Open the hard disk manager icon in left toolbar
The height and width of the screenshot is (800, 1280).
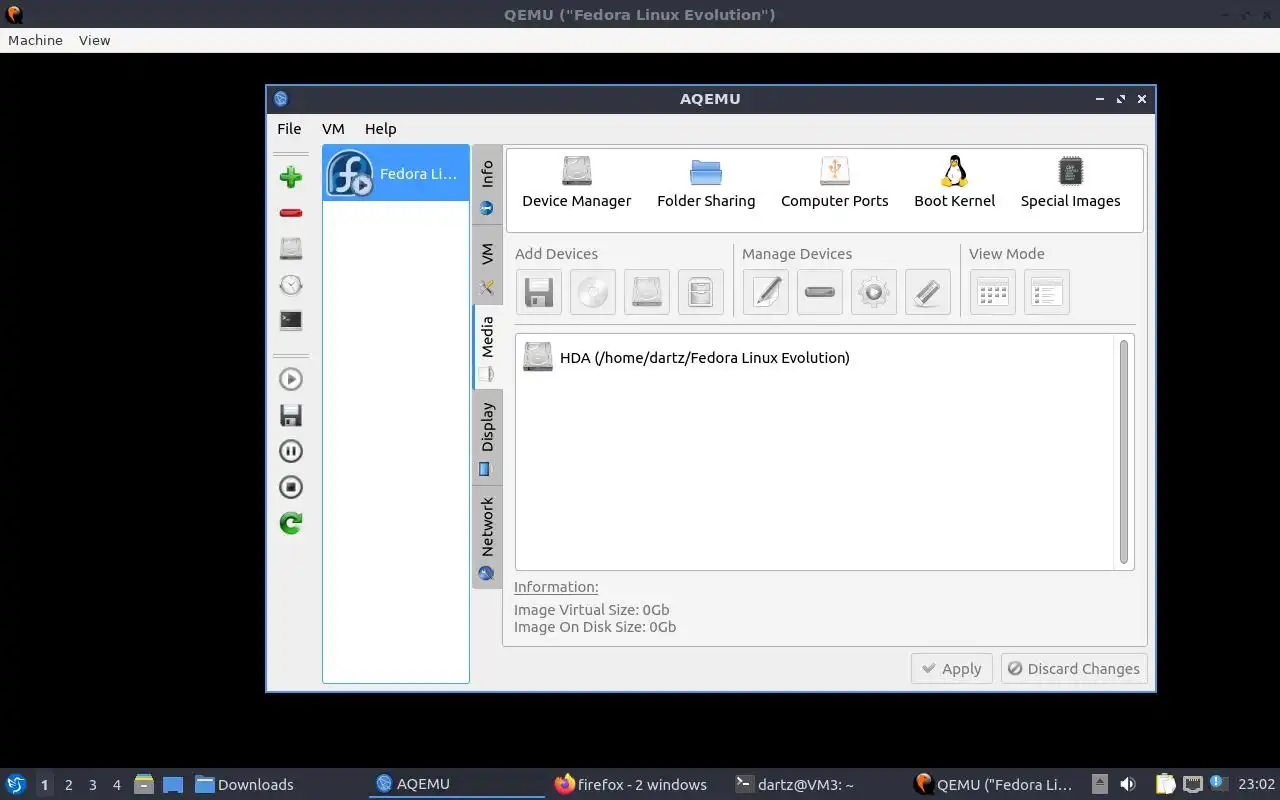[291, 248]
